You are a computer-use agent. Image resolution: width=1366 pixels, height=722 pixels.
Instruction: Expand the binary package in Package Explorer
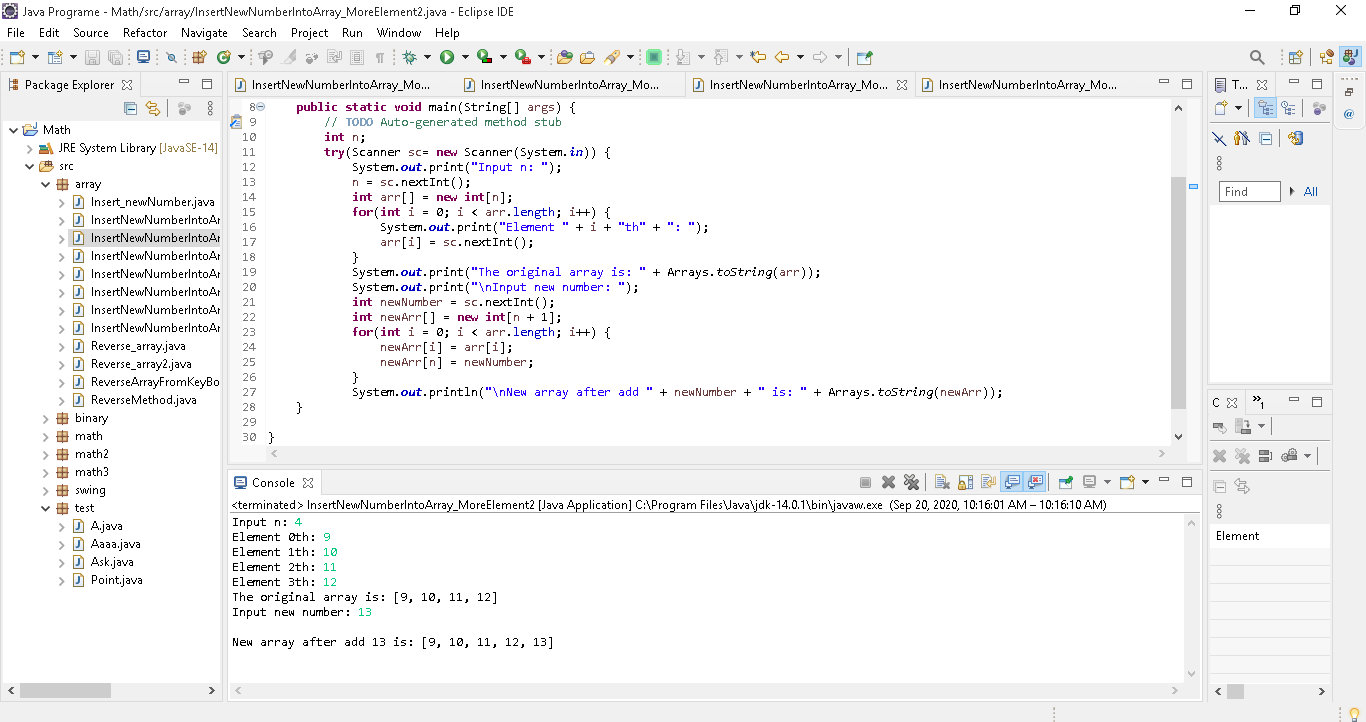[x=44, y=417]
